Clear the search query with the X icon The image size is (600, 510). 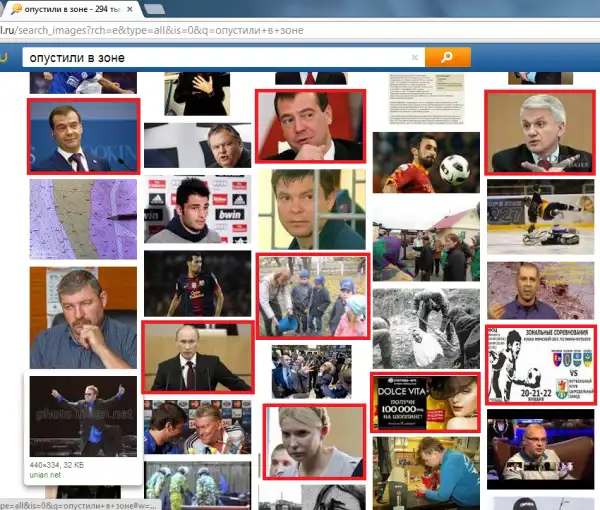point(414,58)
